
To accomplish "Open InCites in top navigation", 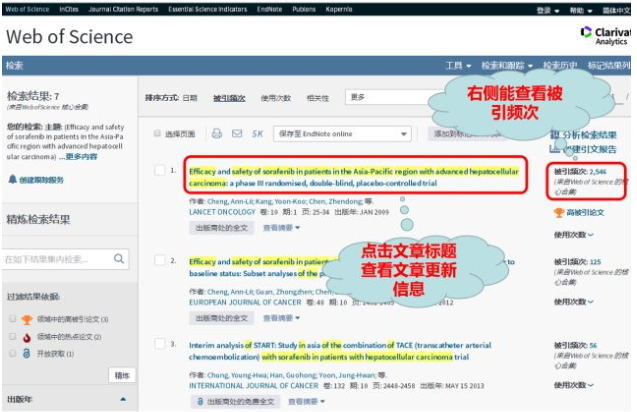I will (69, 9).
